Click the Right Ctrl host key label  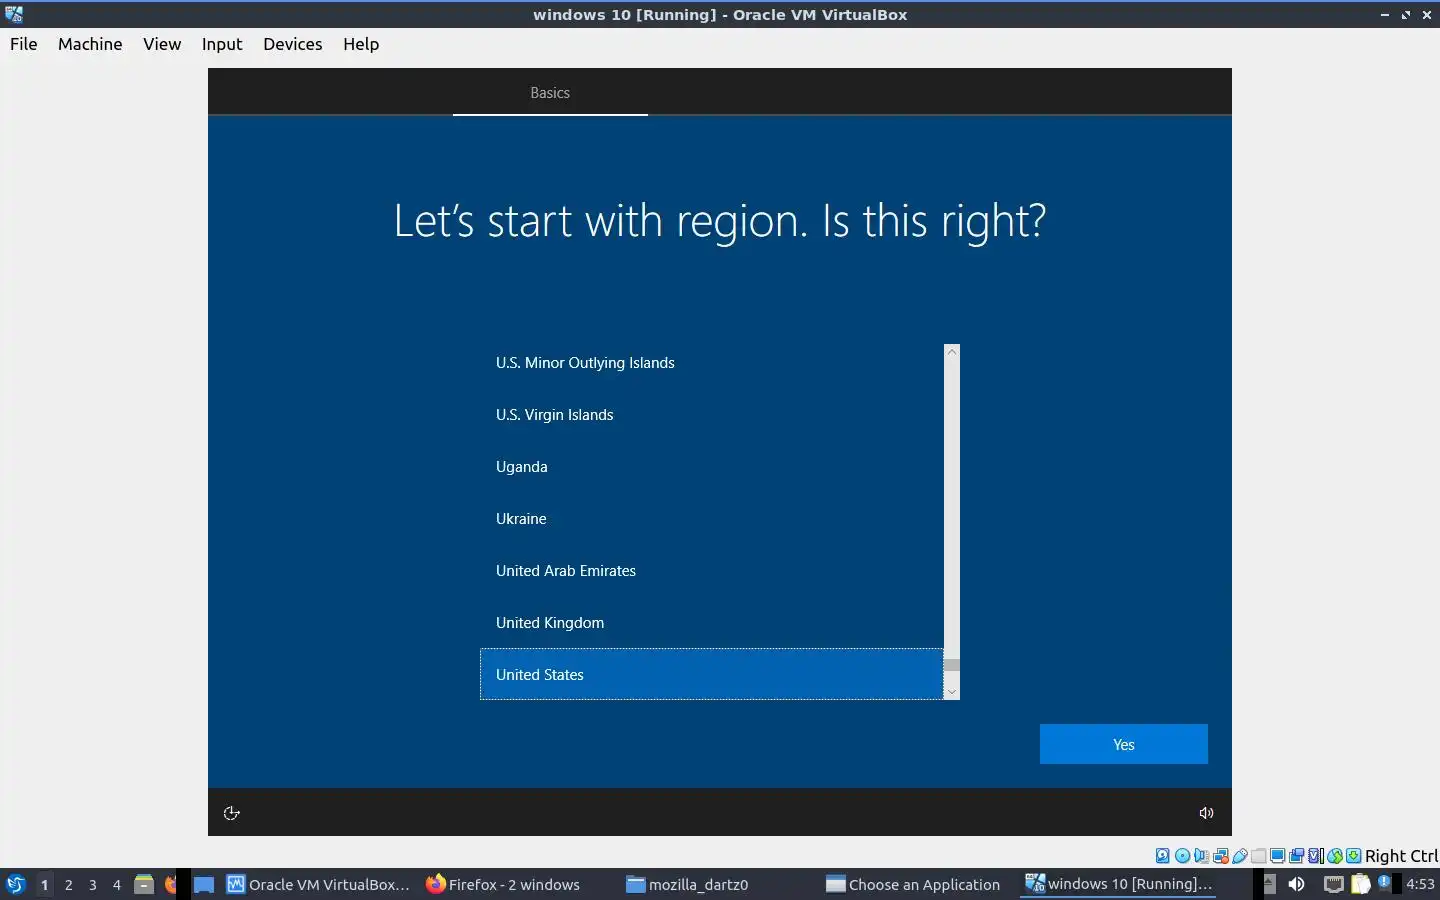[1401, 856]
